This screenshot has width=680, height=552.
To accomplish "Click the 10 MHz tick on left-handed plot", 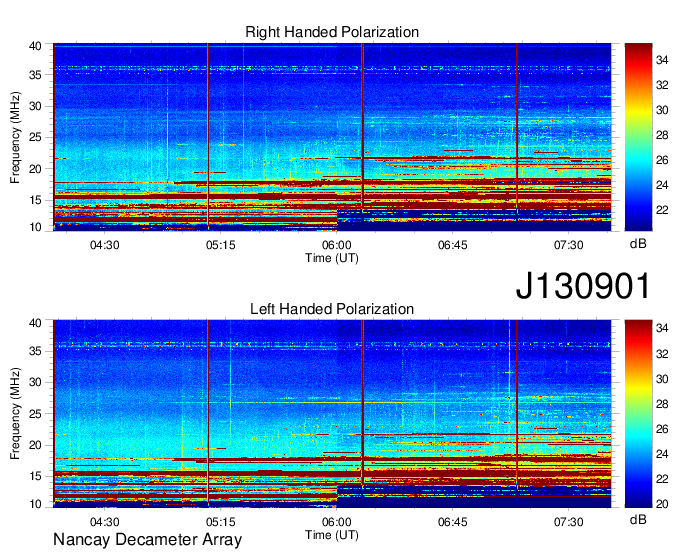I will click(36, 504).
